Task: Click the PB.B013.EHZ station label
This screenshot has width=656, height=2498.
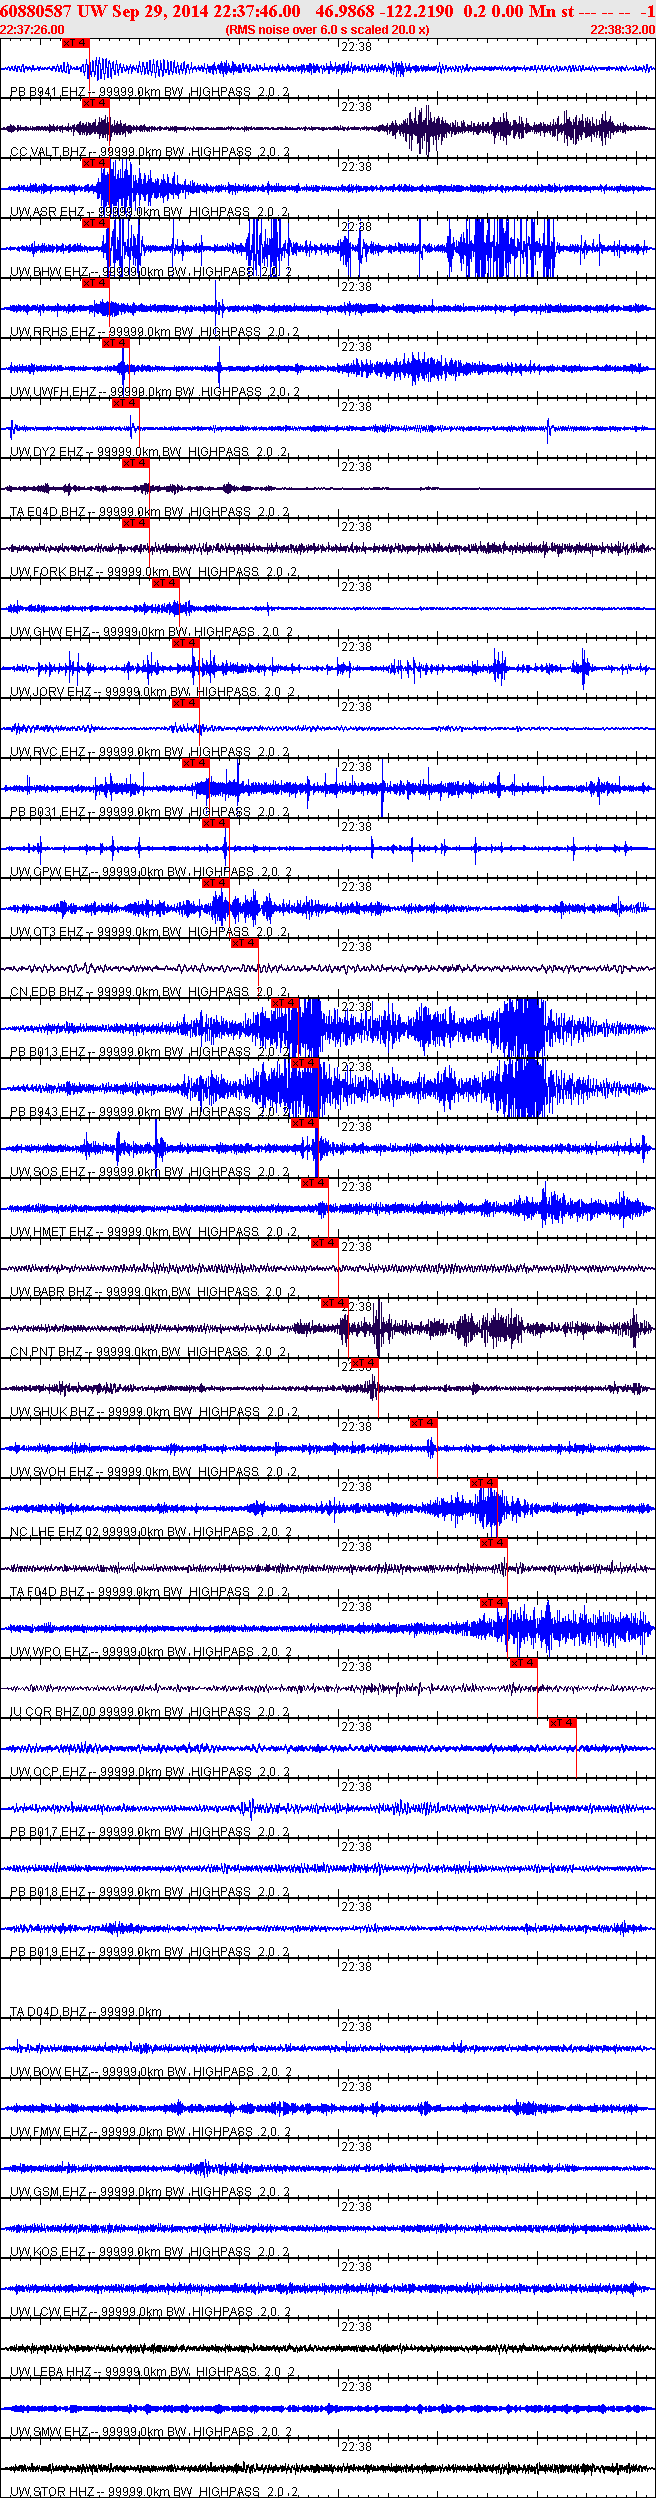Action: 48,1052
